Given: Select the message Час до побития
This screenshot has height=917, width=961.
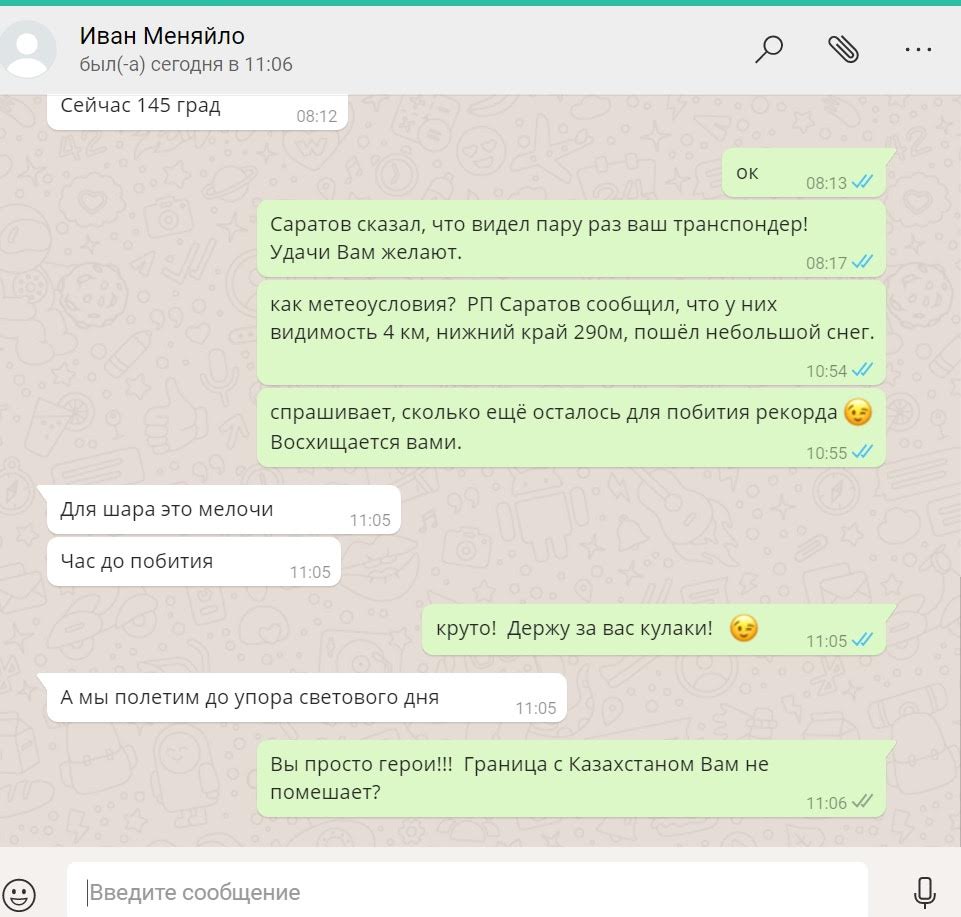Looking at the screenshot, I should tap(194, 562).
